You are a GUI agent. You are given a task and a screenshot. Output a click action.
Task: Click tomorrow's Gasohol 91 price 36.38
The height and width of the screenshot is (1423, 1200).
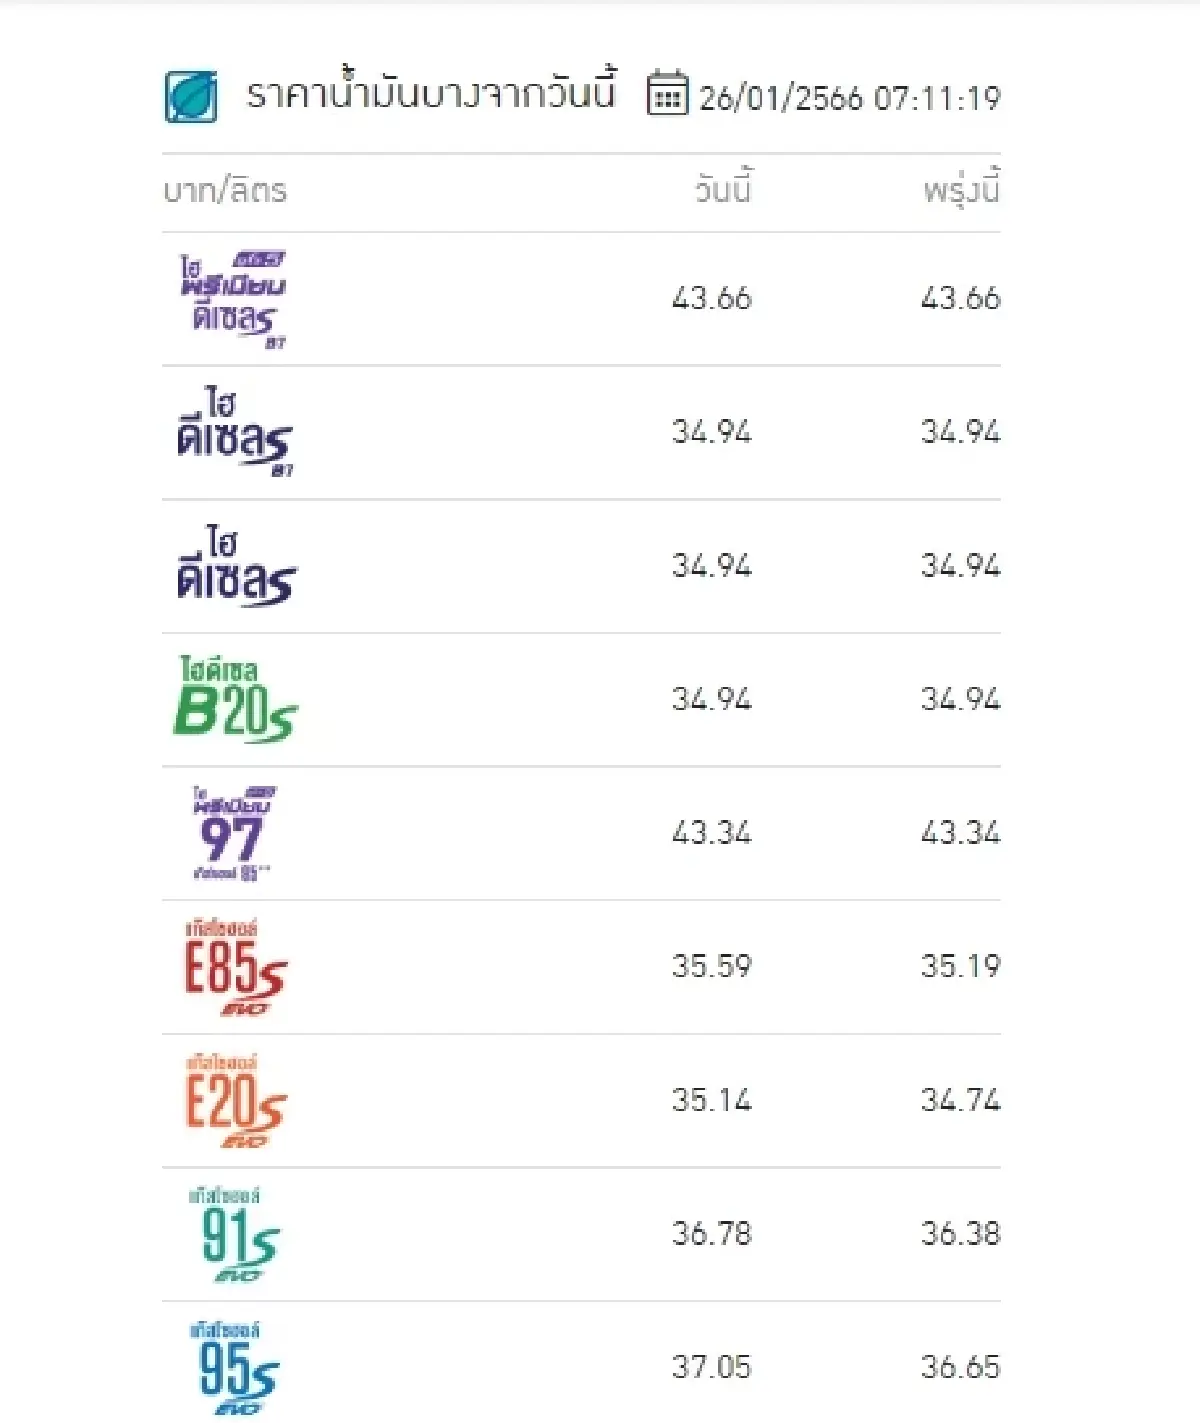pos(960,1234)
